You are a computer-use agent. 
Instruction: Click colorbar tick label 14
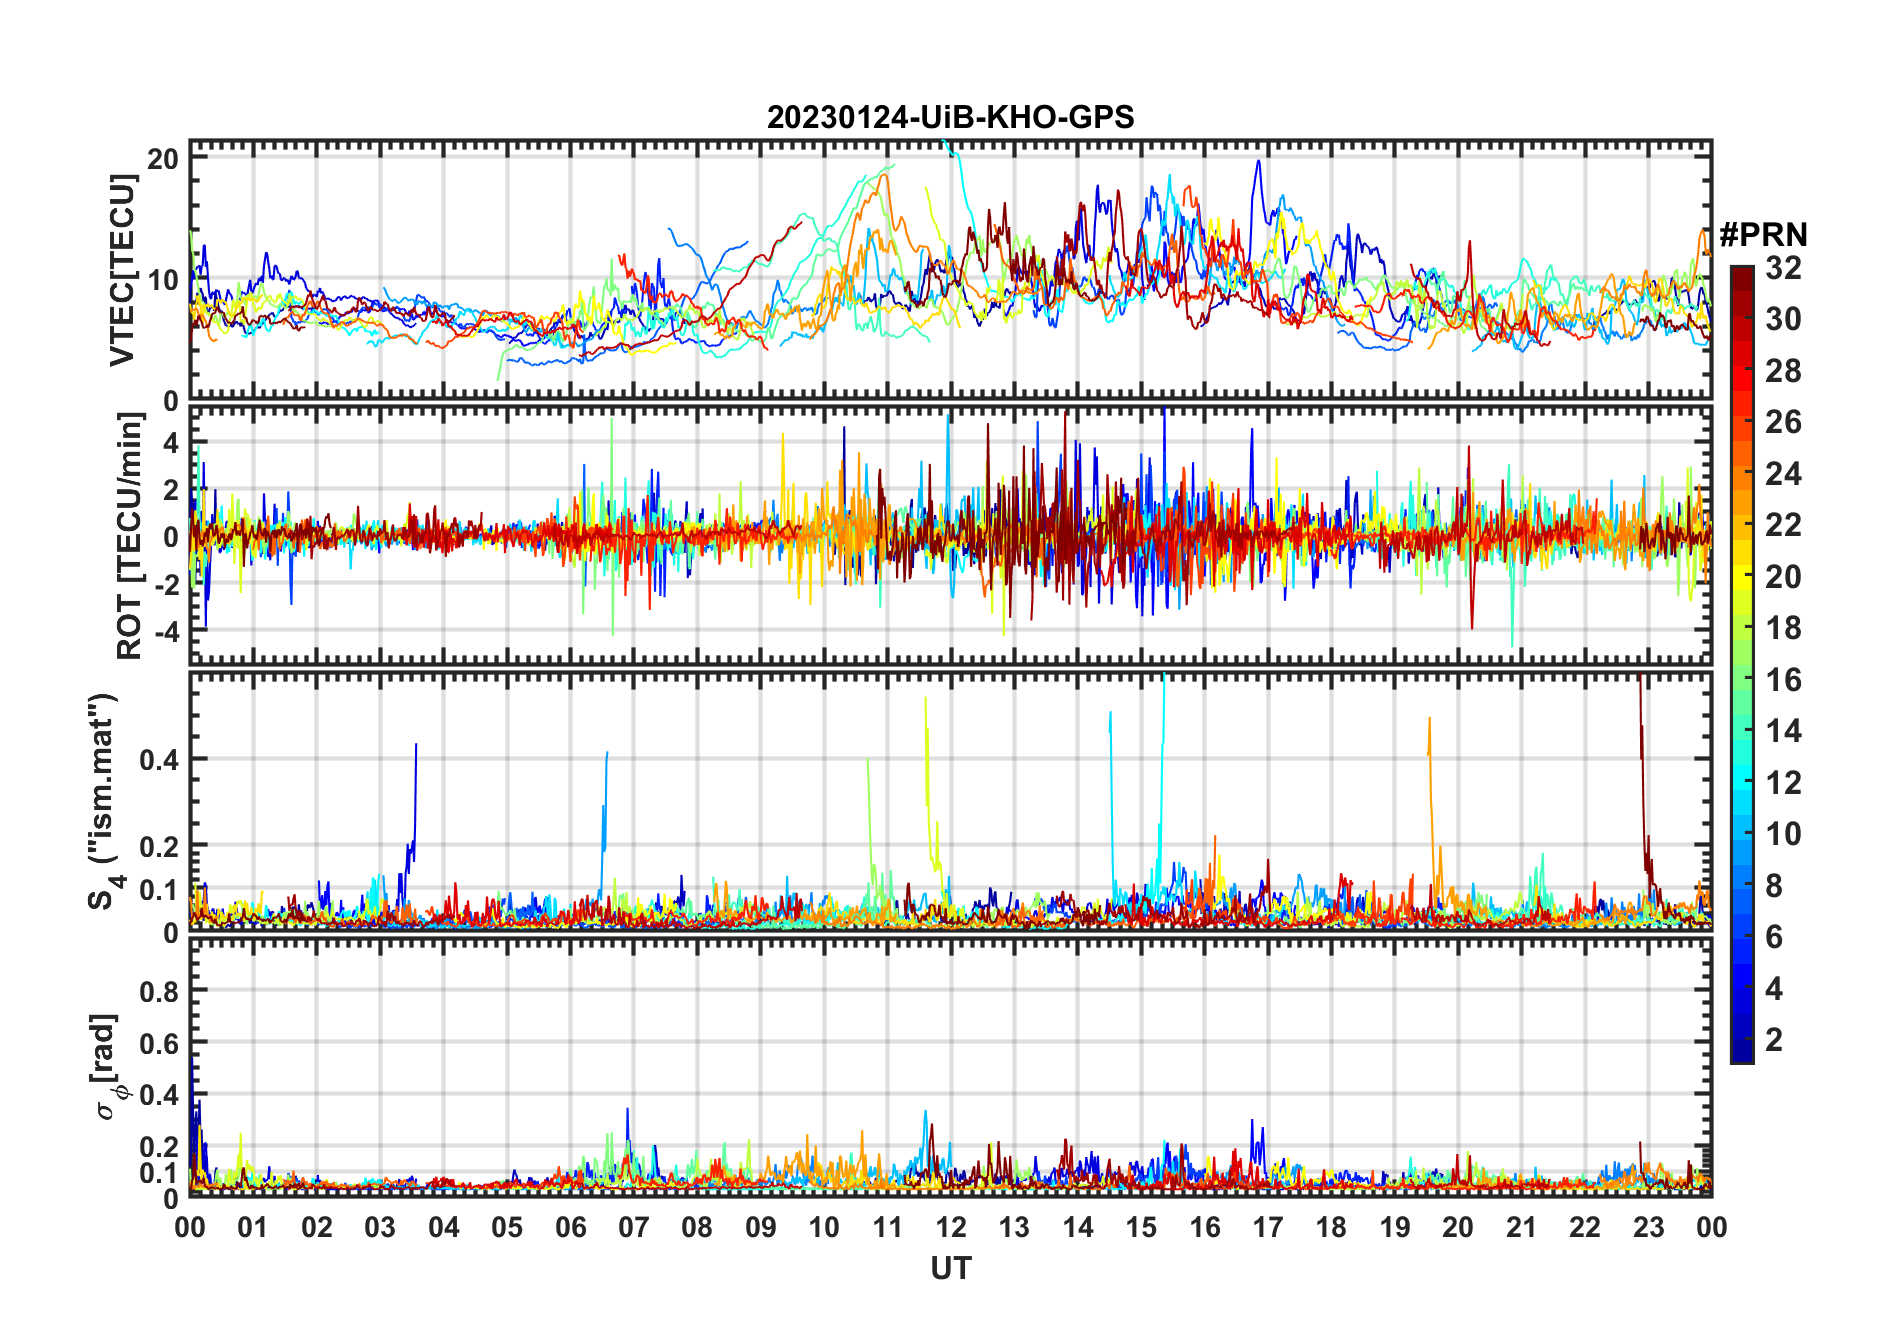[1783, 731]
